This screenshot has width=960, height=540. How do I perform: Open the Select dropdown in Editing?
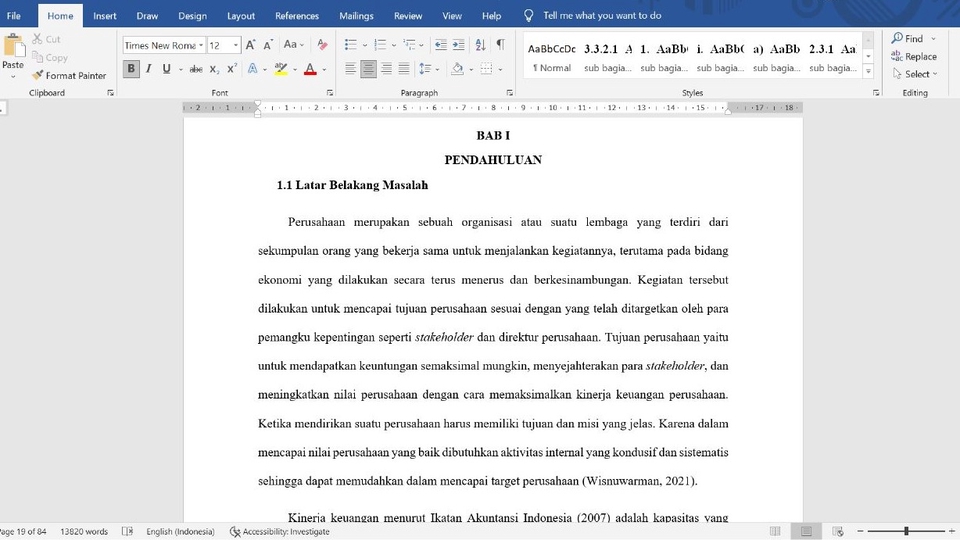coord(915,74)
